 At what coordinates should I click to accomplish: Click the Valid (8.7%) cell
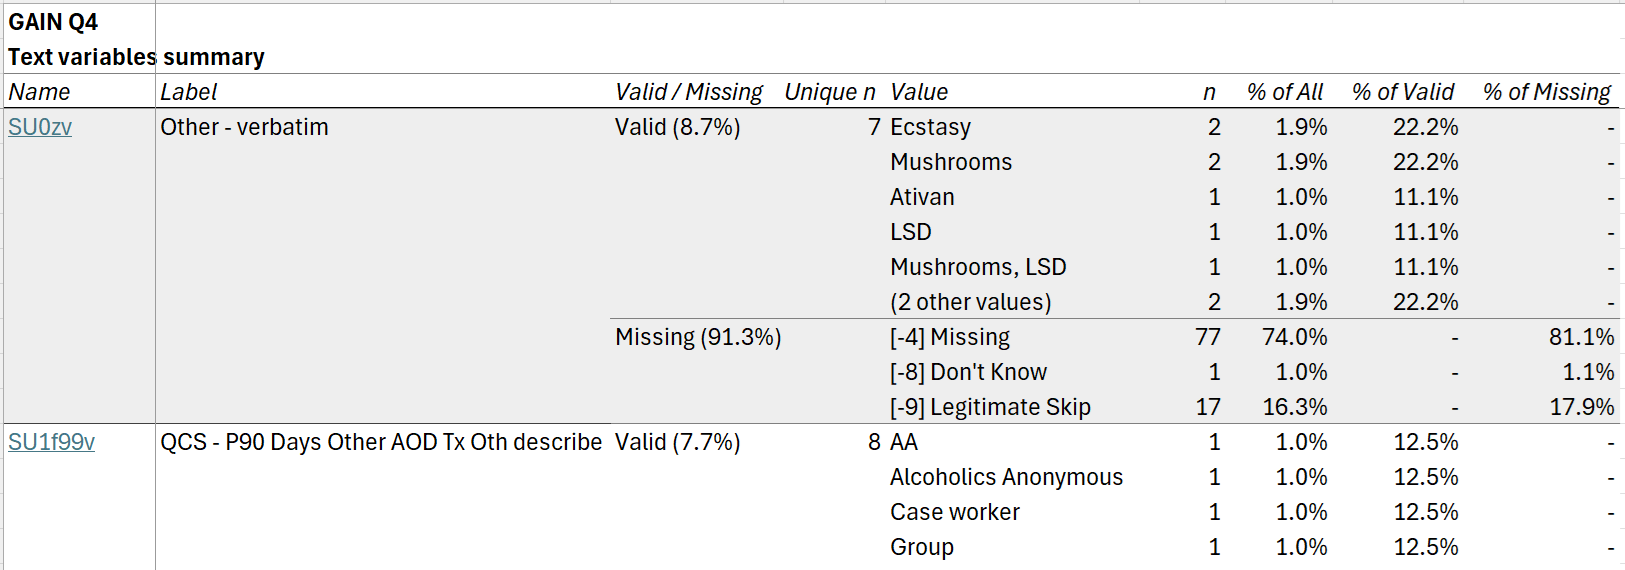pyautogui.click(x=677, y=127)
